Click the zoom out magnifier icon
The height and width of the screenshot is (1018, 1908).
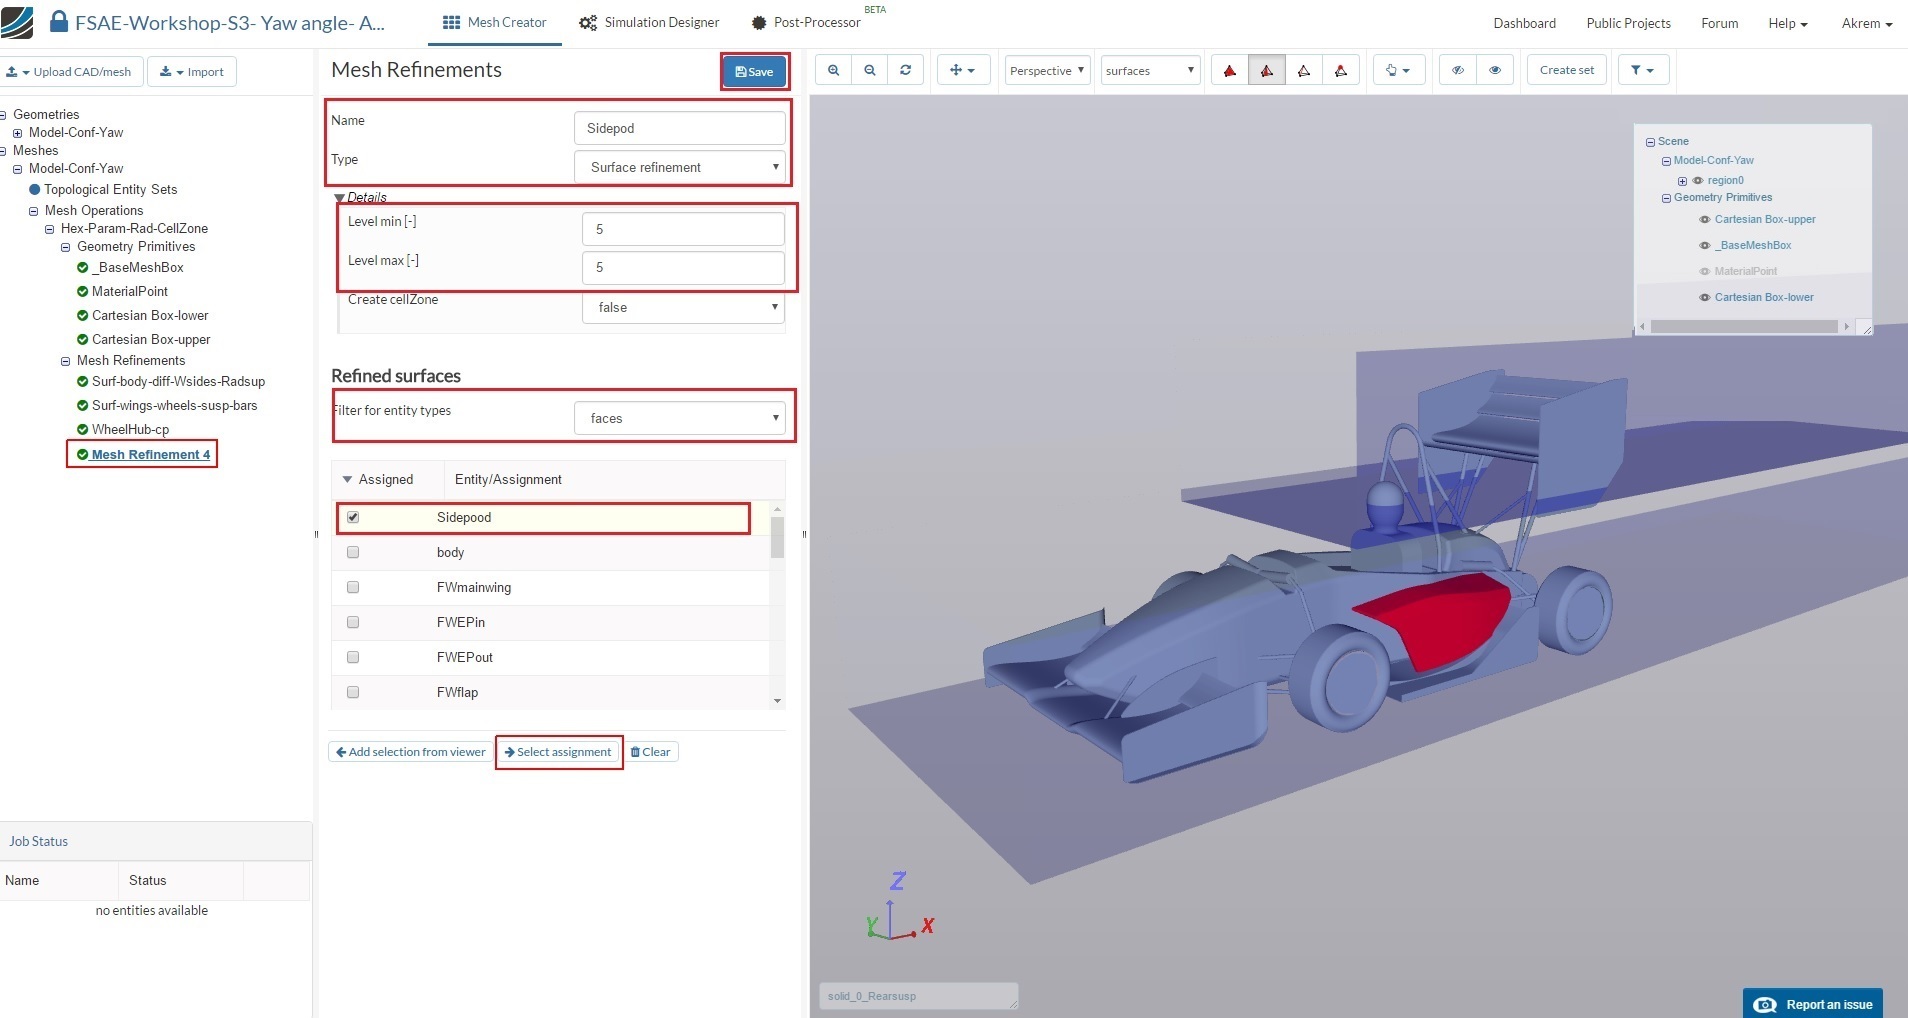tap(870, 70)
